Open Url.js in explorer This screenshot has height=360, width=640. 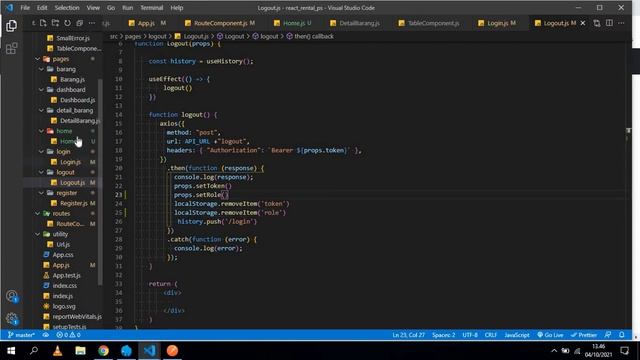(x=63, y=244)
